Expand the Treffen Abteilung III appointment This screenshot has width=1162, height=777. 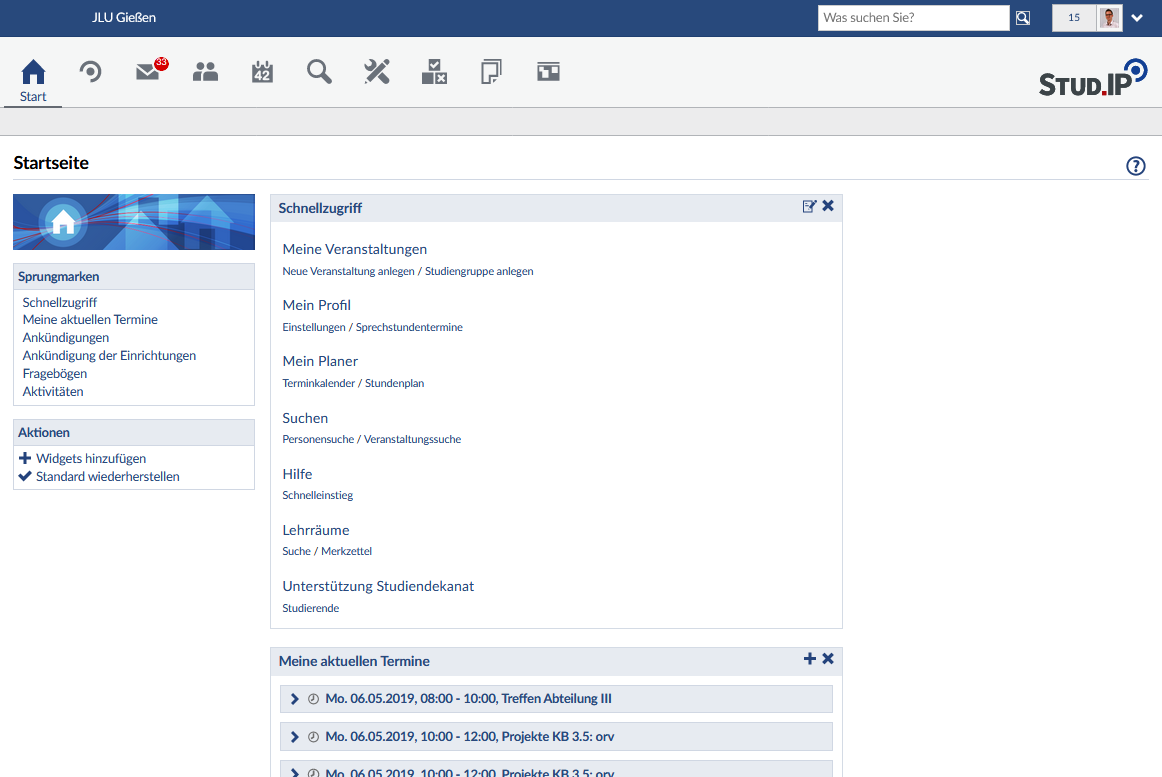[x=294, y=699]
